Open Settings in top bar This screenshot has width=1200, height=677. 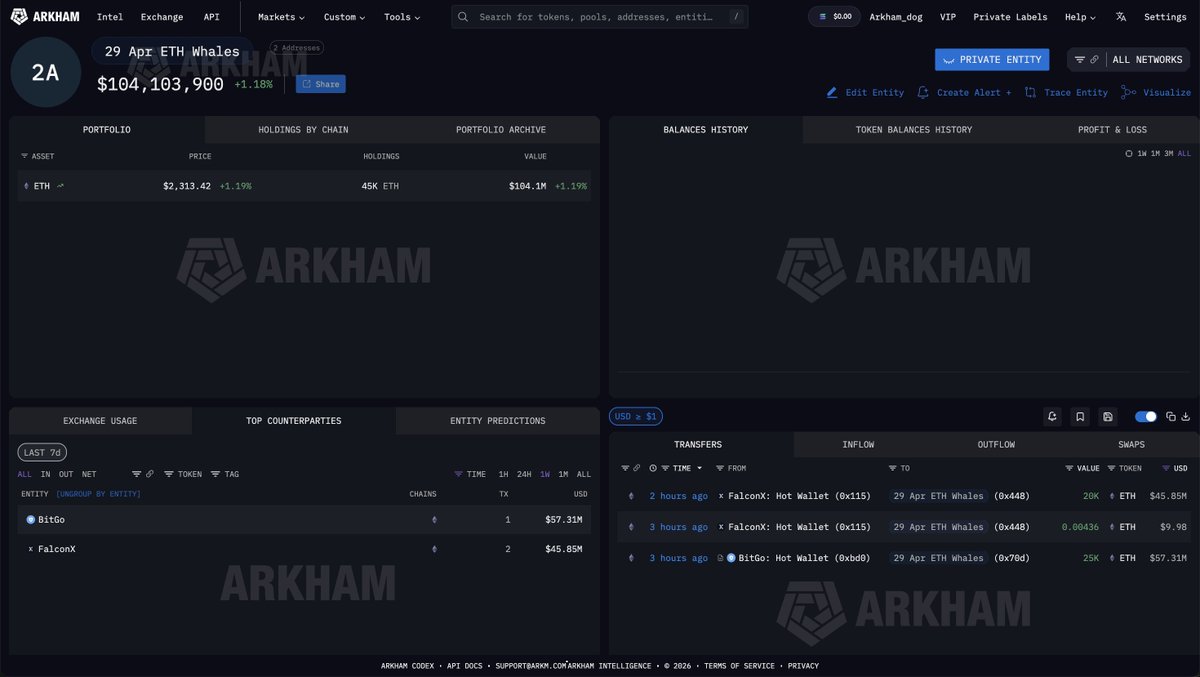click(x=1165, y=17)
